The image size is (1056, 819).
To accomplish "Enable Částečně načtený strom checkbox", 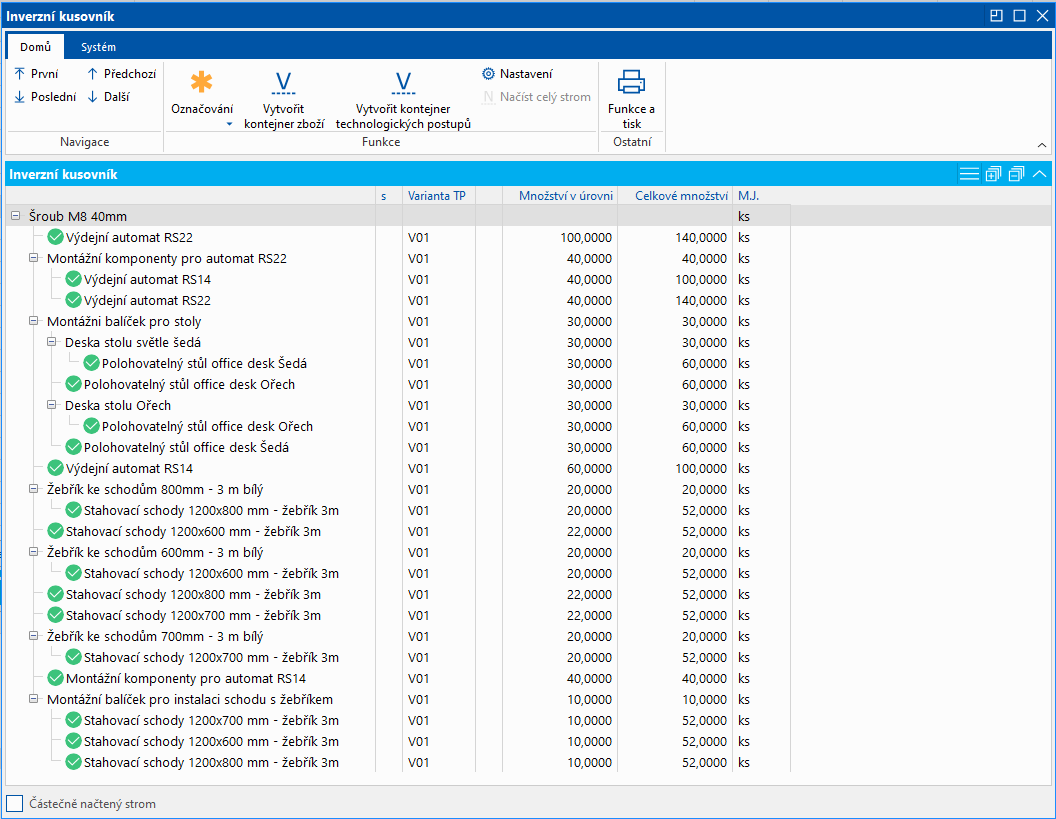I will coord(15,804).
